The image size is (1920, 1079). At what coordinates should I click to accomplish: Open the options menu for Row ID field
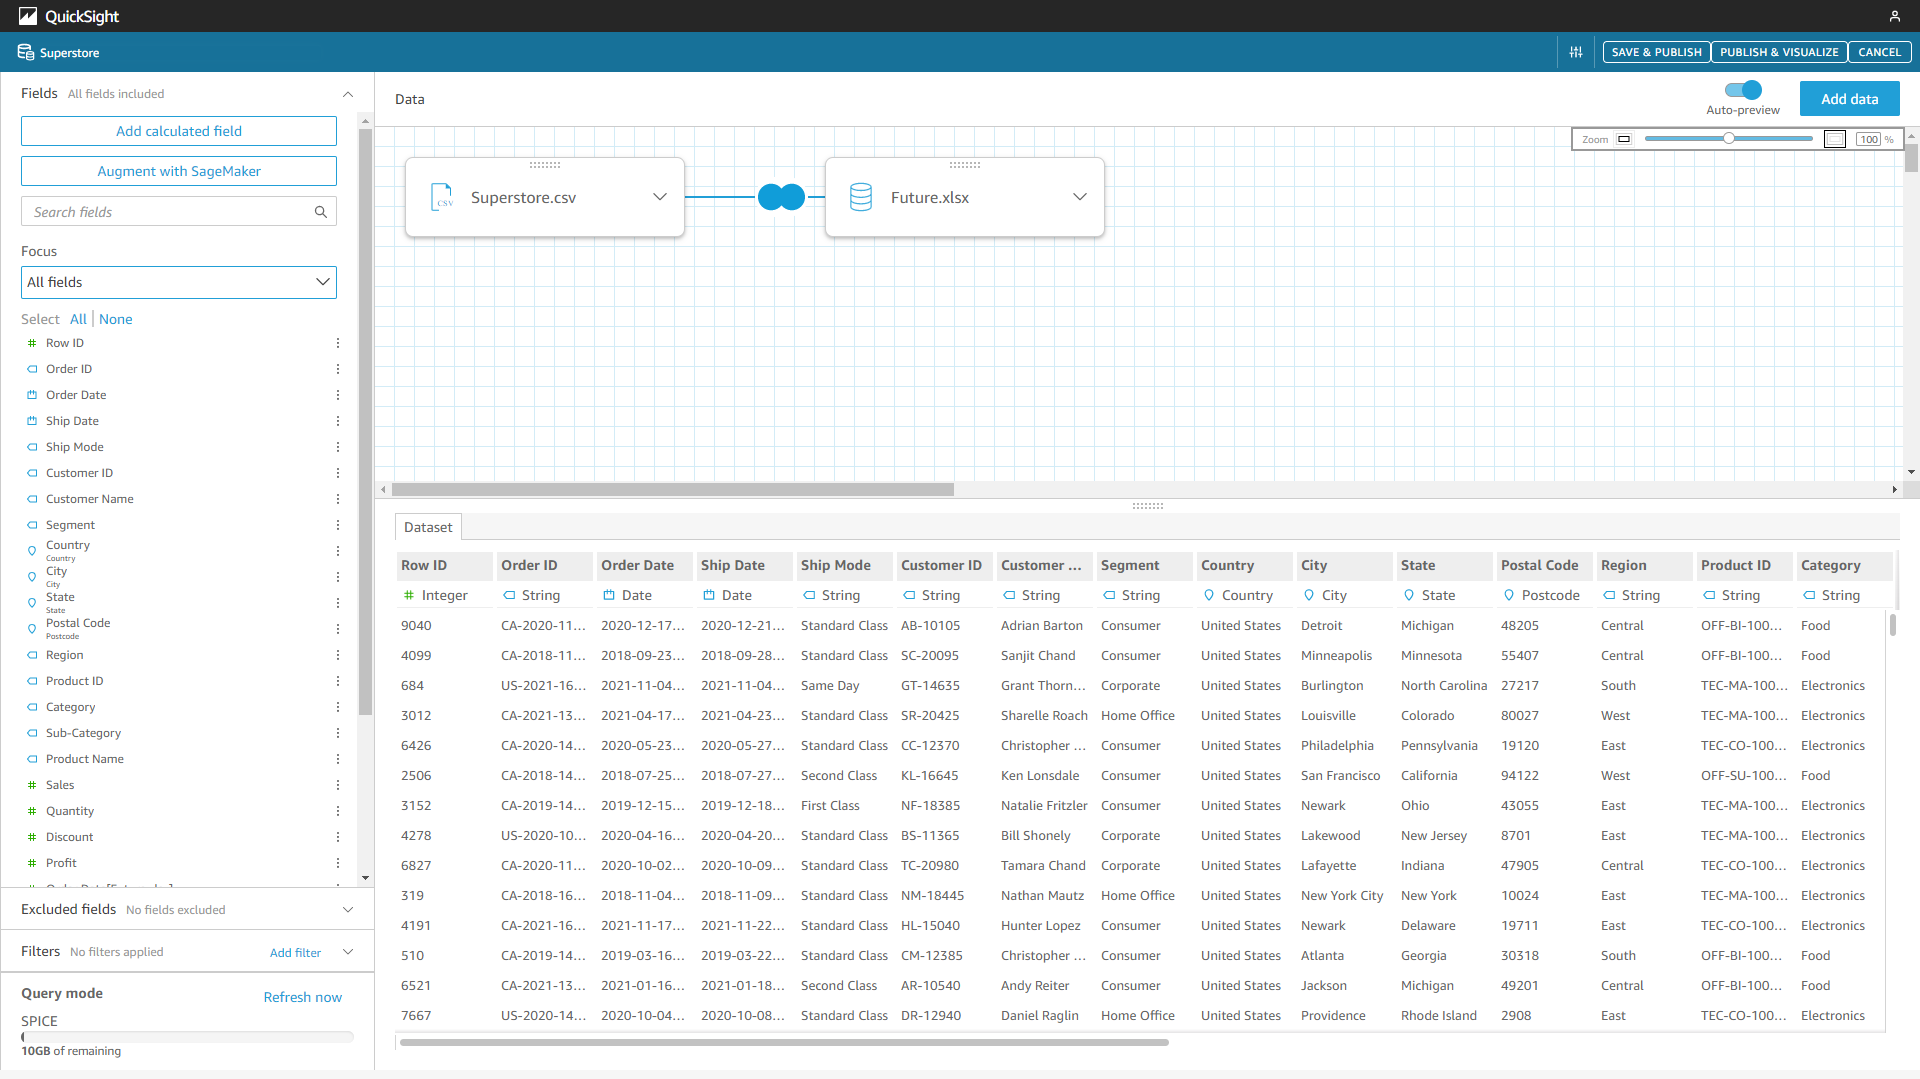337,343
